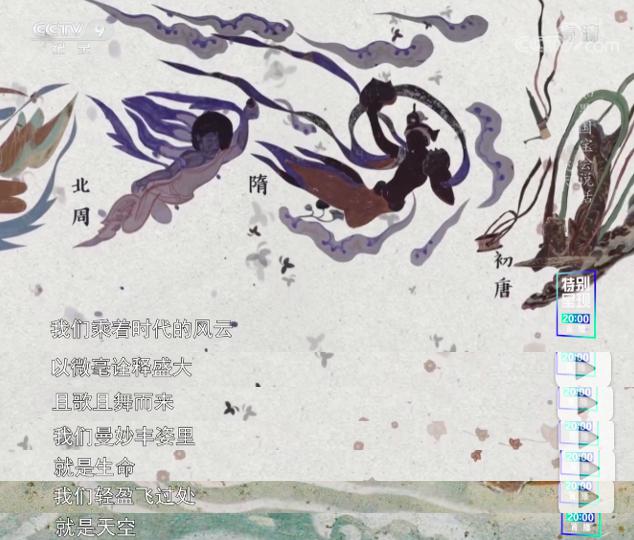Select the 特别呈现 20:00 badge
Viewport: 634px width, 540px height.
(x=576, y=302)
